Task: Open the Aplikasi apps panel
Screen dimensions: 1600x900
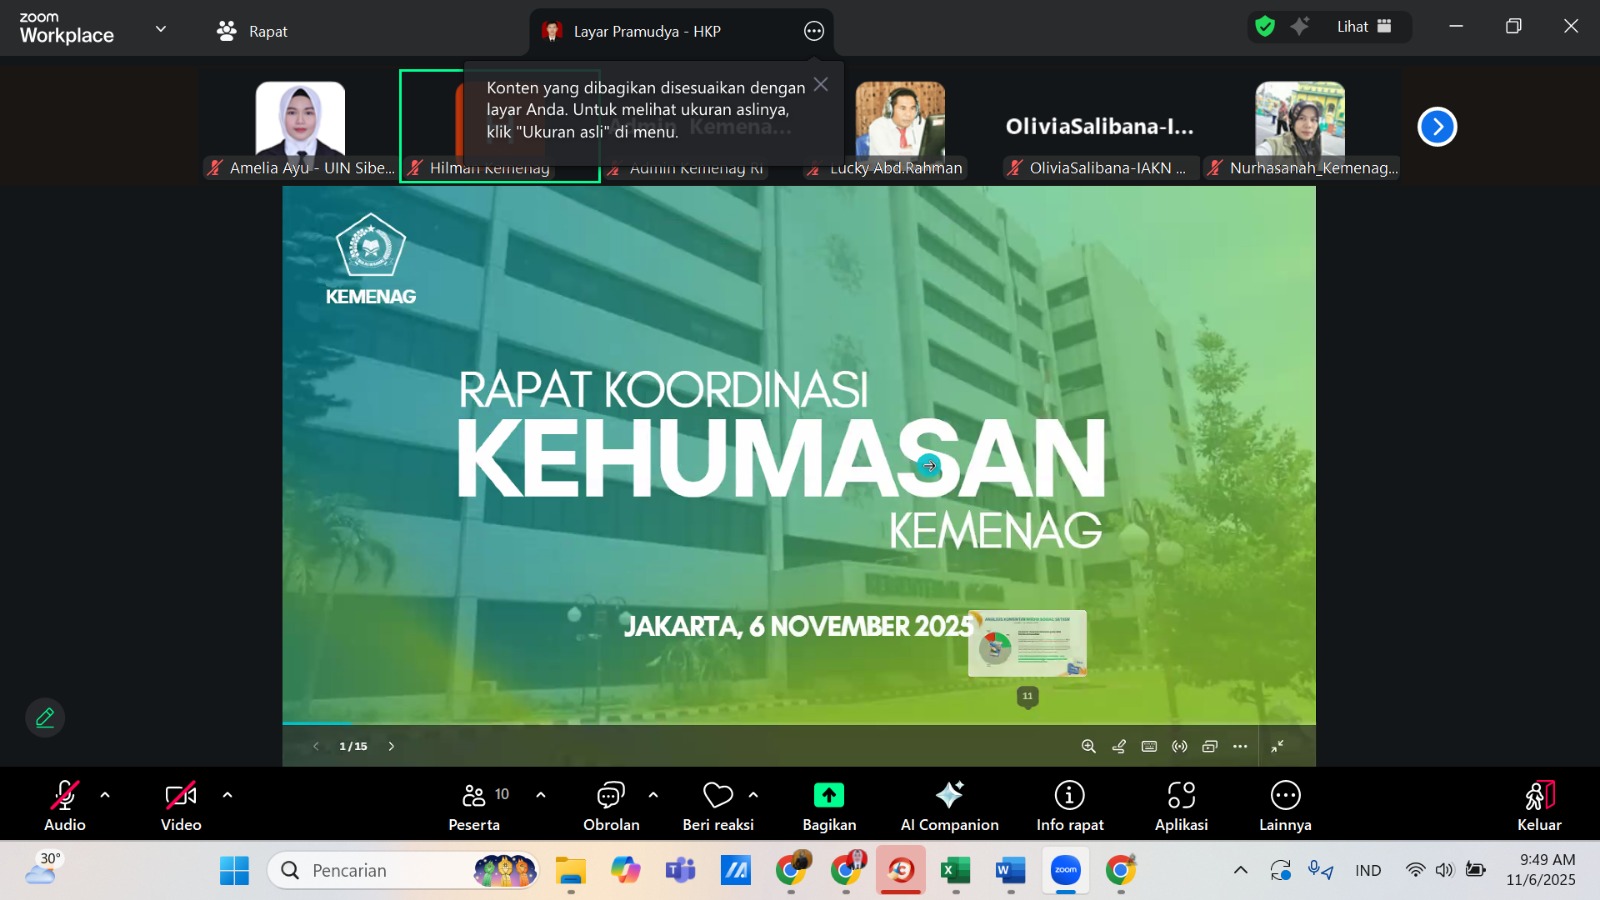Action: tap(1181, 805)
